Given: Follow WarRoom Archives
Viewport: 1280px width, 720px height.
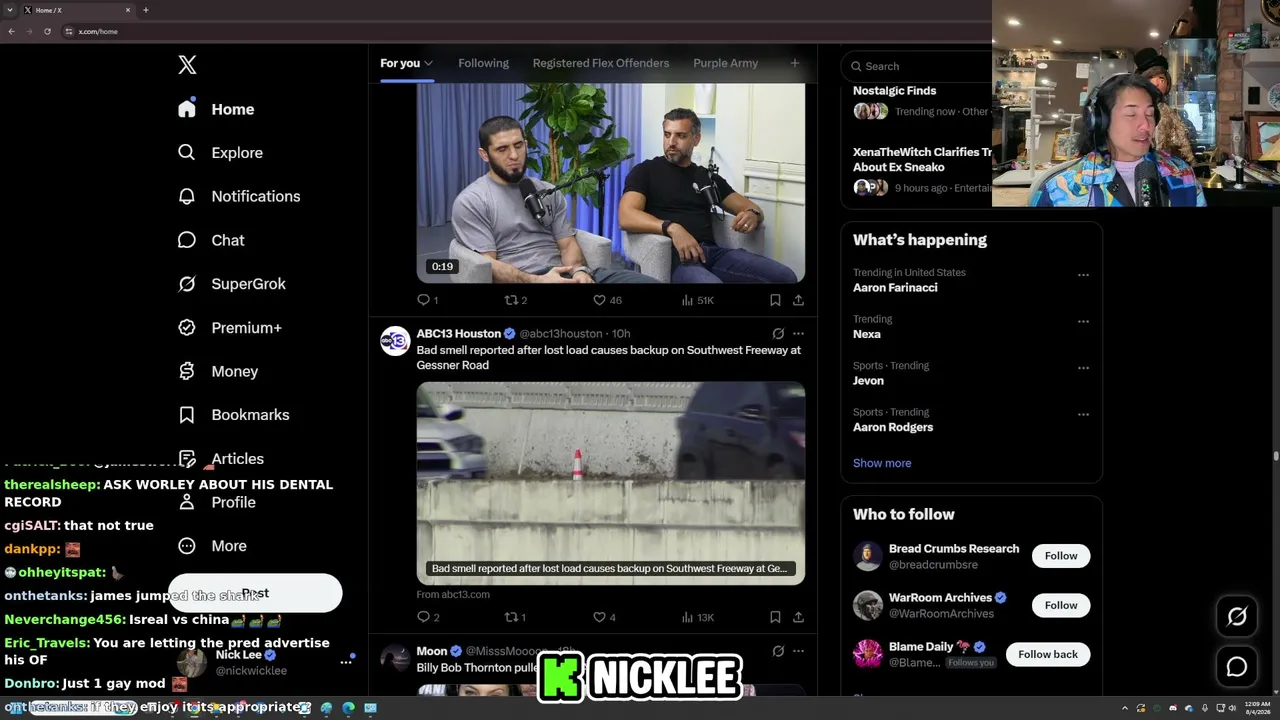Looking at the screenshot, I should (1061, 605).
